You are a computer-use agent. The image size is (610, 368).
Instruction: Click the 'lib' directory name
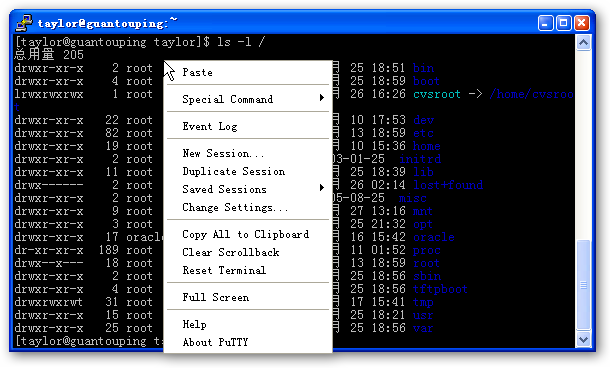423,172
